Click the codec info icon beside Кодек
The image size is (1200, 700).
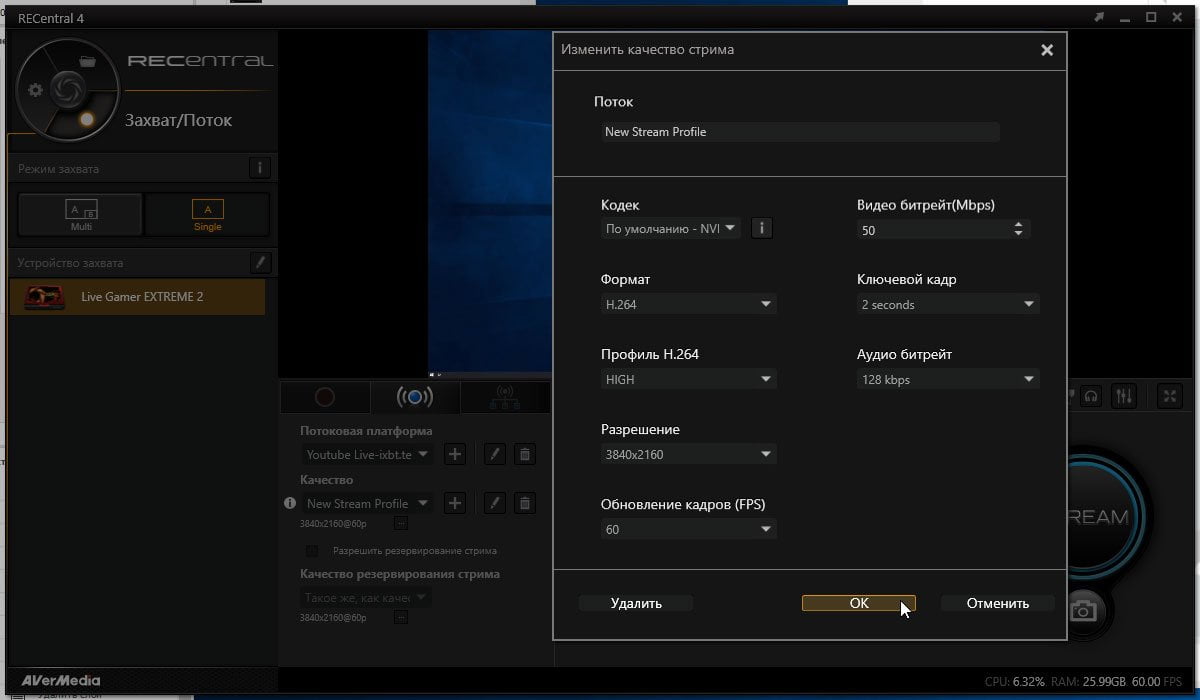coord(761,228)
